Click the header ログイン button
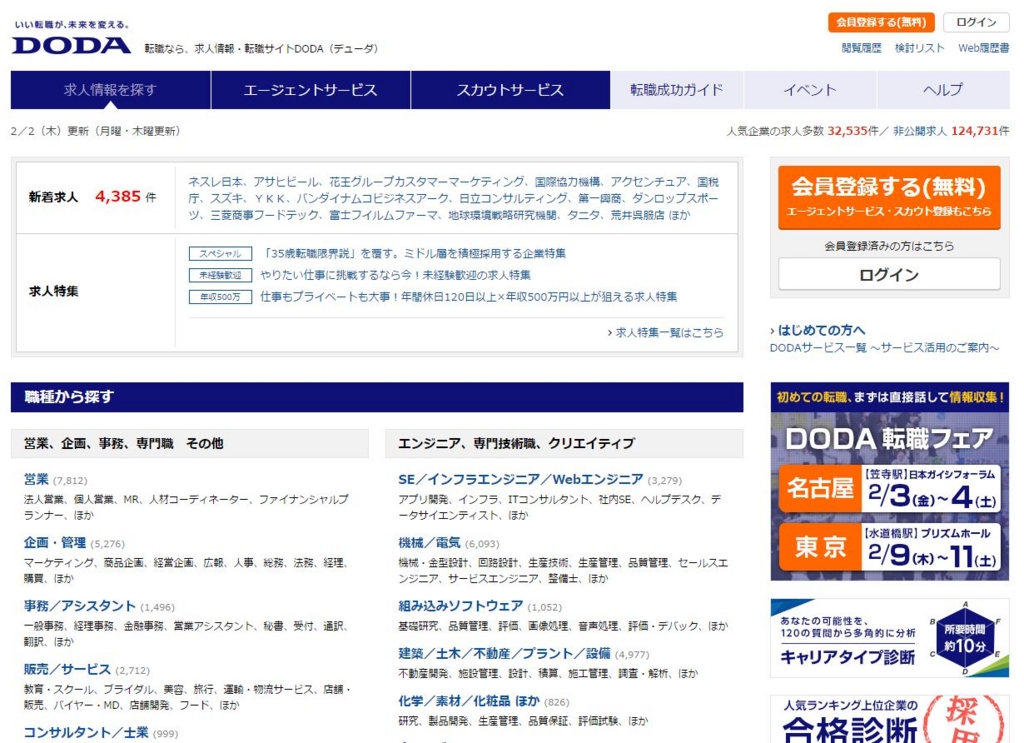Image resolution: width=1024 pixels, height=743 pixels. click(976, 22)
